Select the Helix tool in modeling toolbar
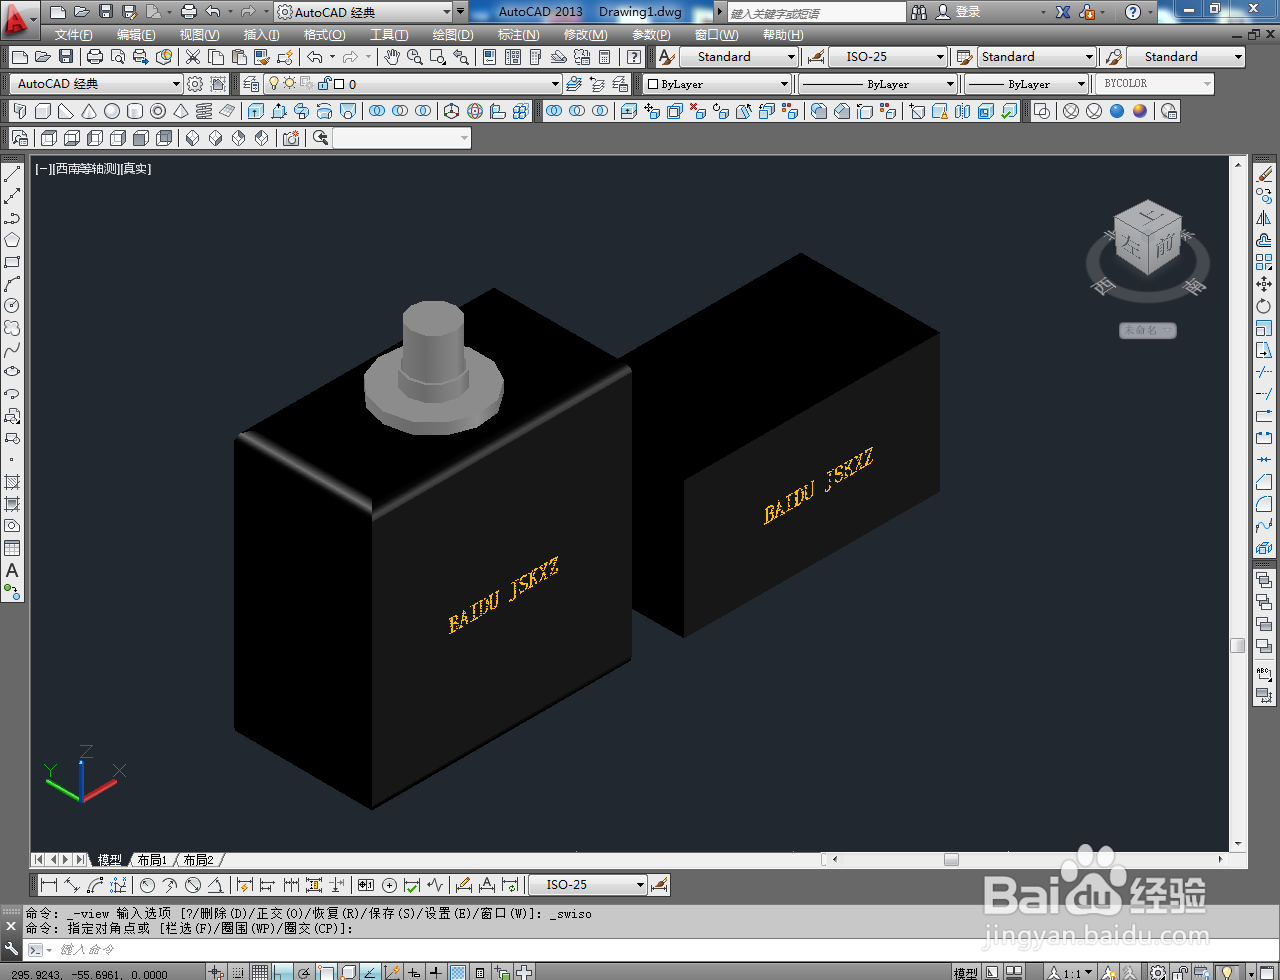1280x980 pixels. pos(204,111)
